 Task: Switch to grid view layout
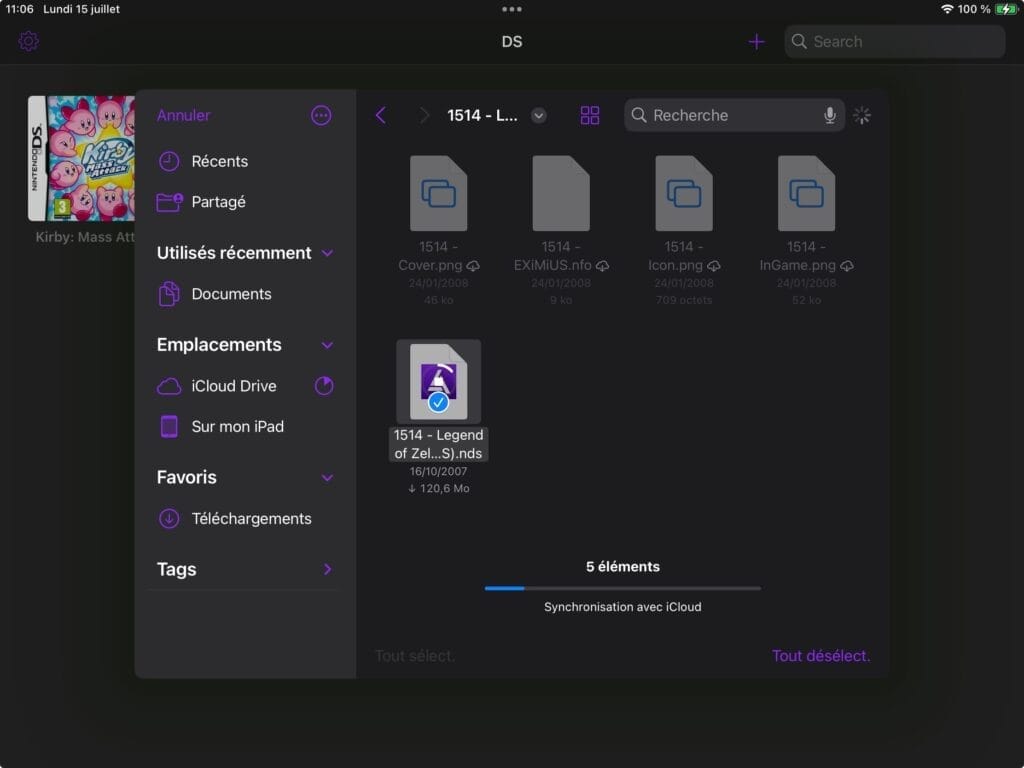pos(590,115)
